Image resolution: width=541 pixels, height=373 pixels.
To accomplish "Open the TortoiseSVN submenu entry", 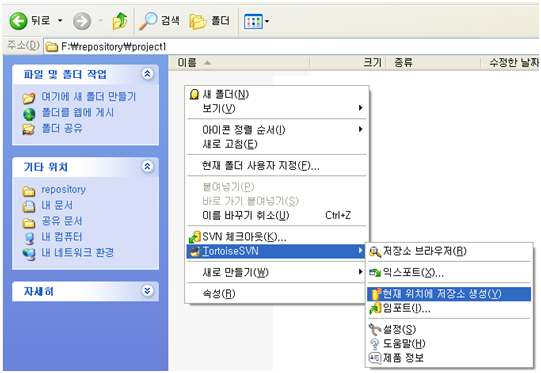I will 277,251.
